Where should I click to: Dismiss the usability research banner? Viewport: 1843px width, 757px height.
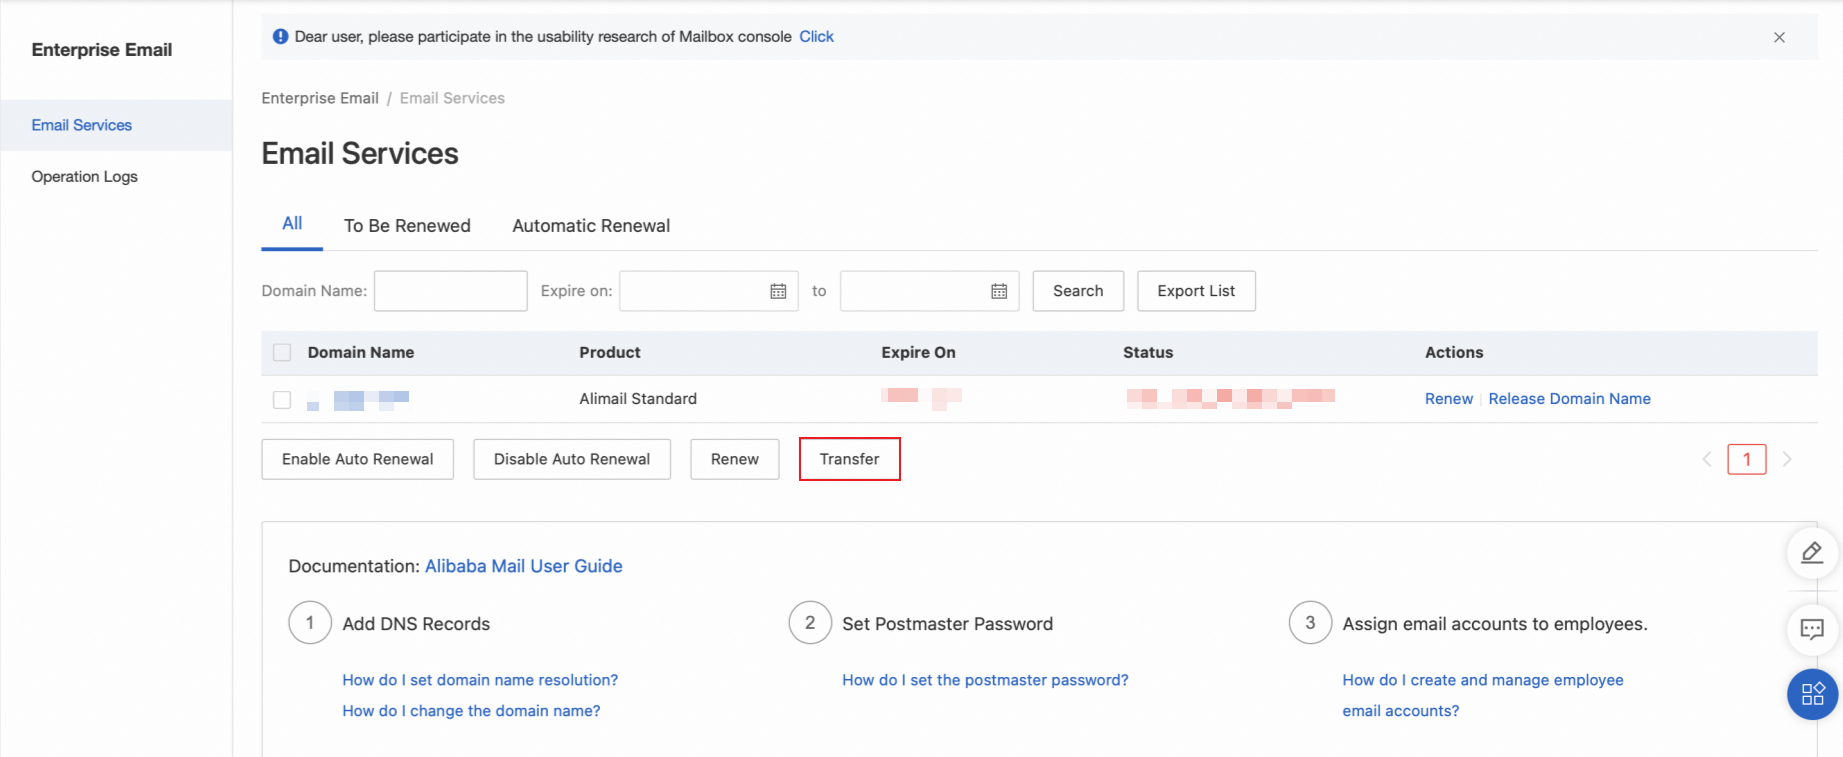[x=1779, y=37]
